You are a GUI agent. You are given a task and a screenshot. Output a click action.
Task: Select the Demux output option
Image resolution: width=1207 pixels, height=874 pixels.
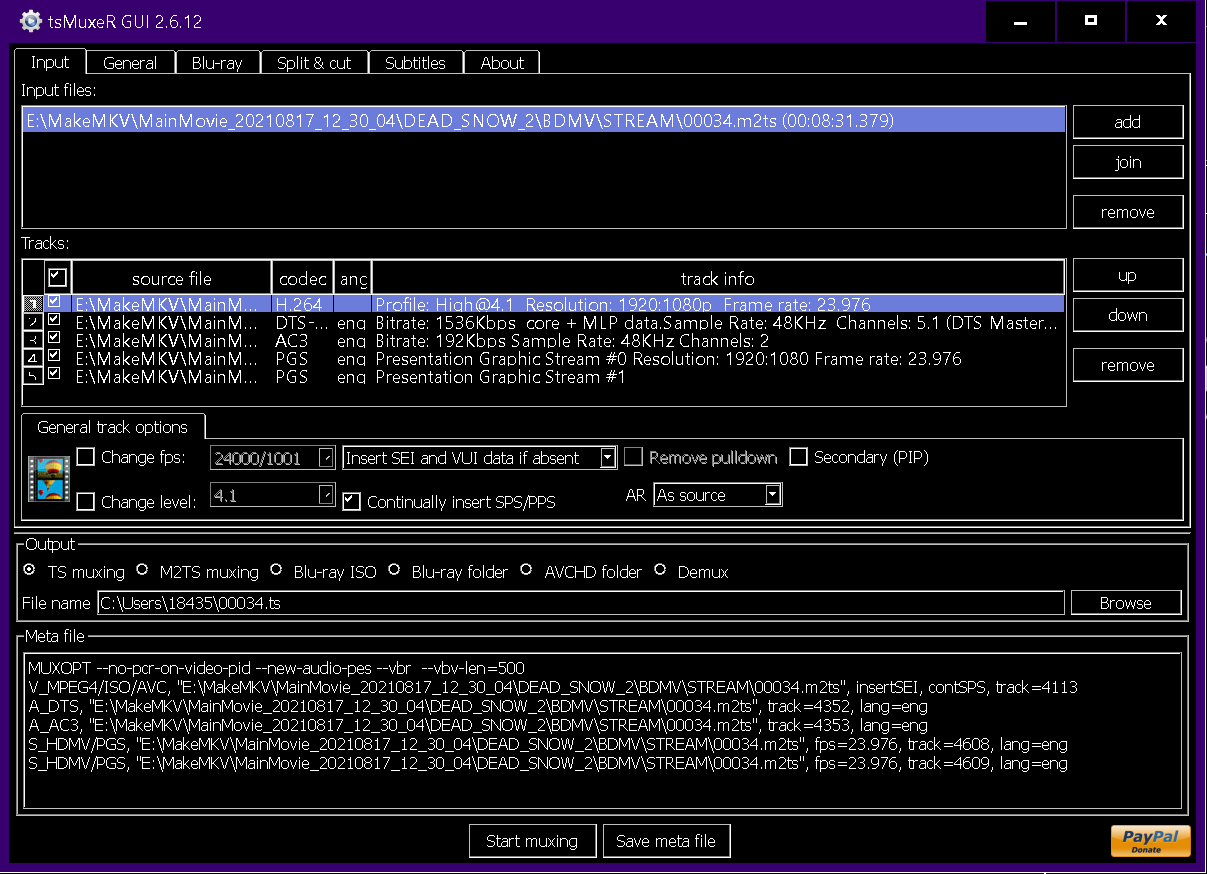660,571
